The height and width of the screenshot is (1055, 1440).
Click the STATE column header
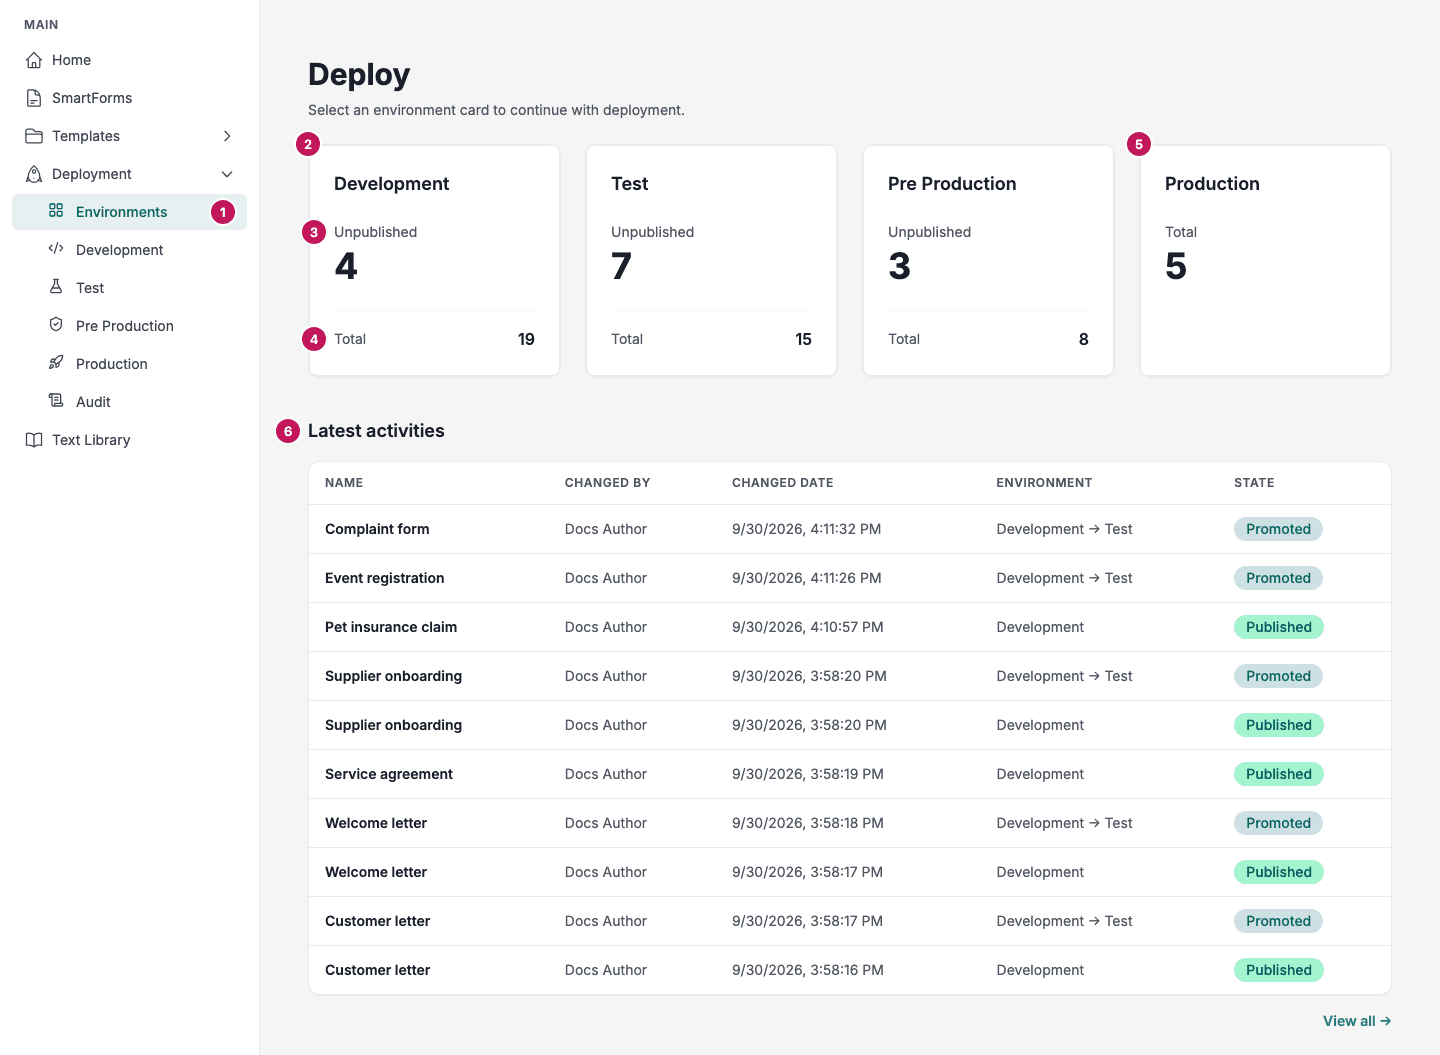1254,483
